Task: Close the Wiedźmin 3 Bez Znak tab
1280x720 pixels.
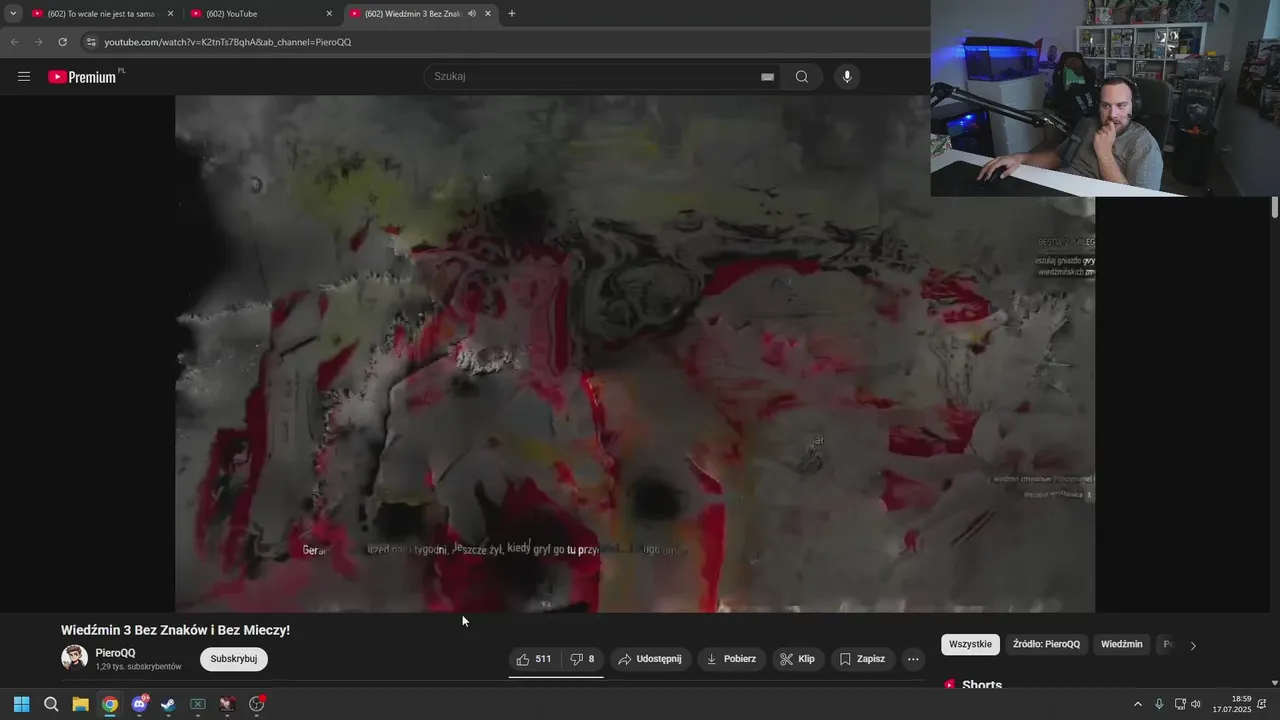Action: tap(488, 14)
